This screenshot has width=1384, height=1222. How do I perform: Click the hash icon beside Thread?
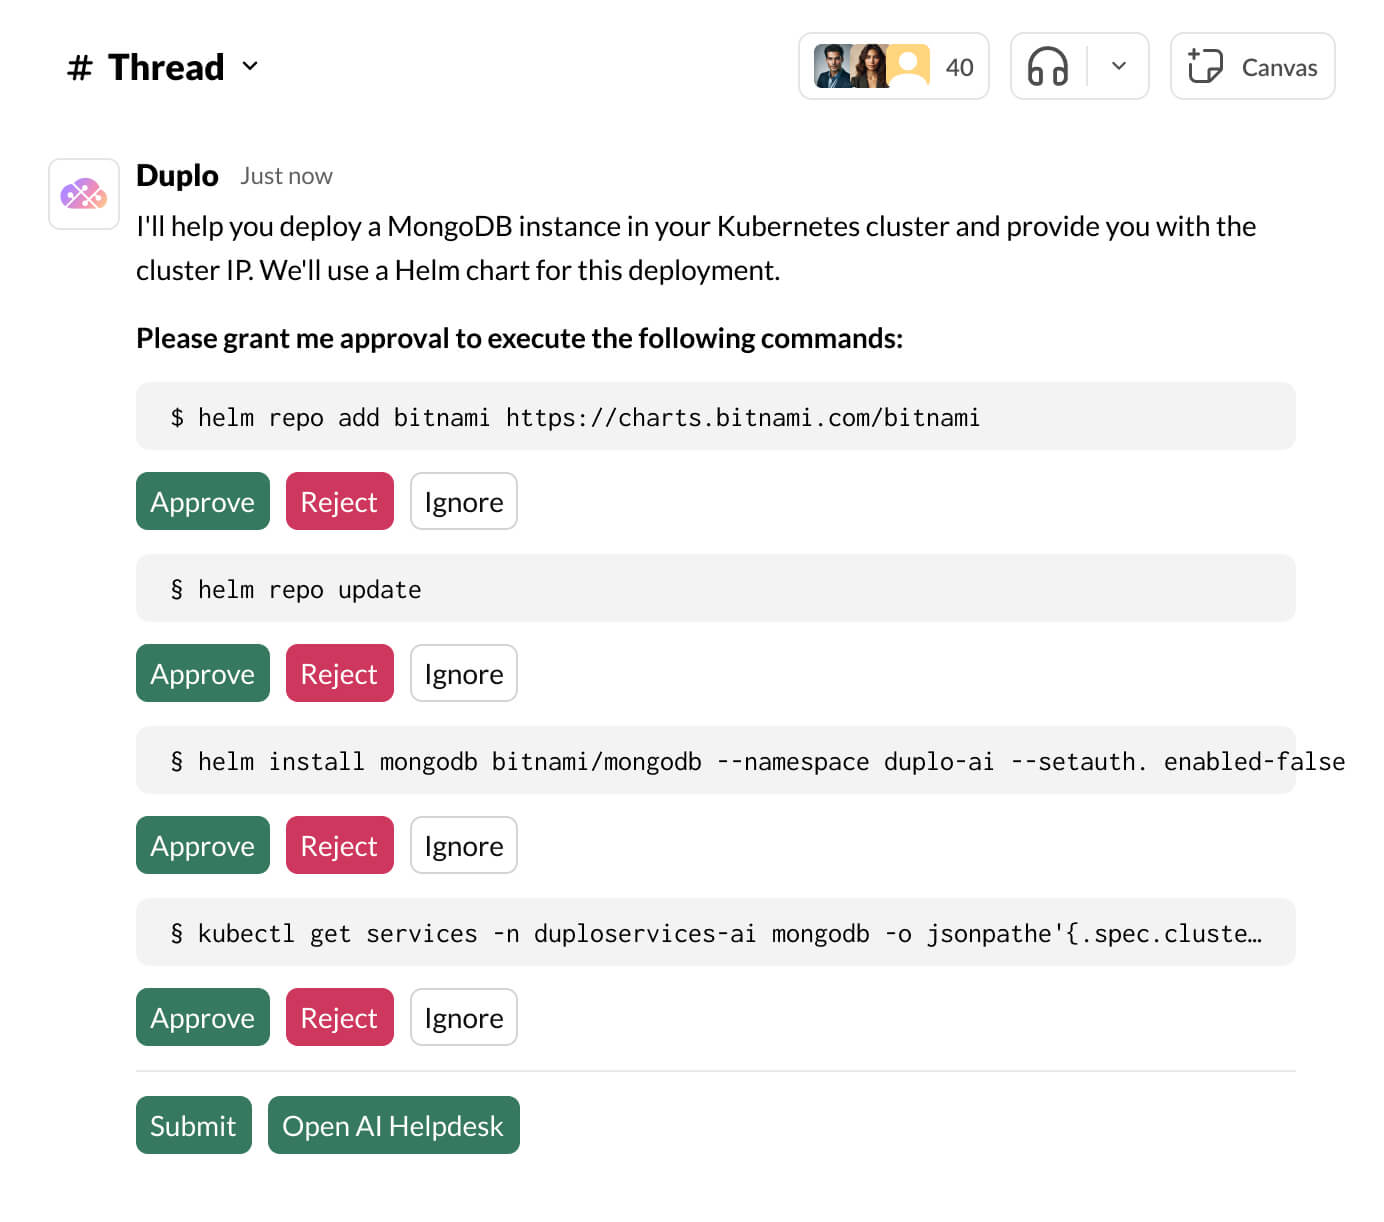tap(80, 68)
